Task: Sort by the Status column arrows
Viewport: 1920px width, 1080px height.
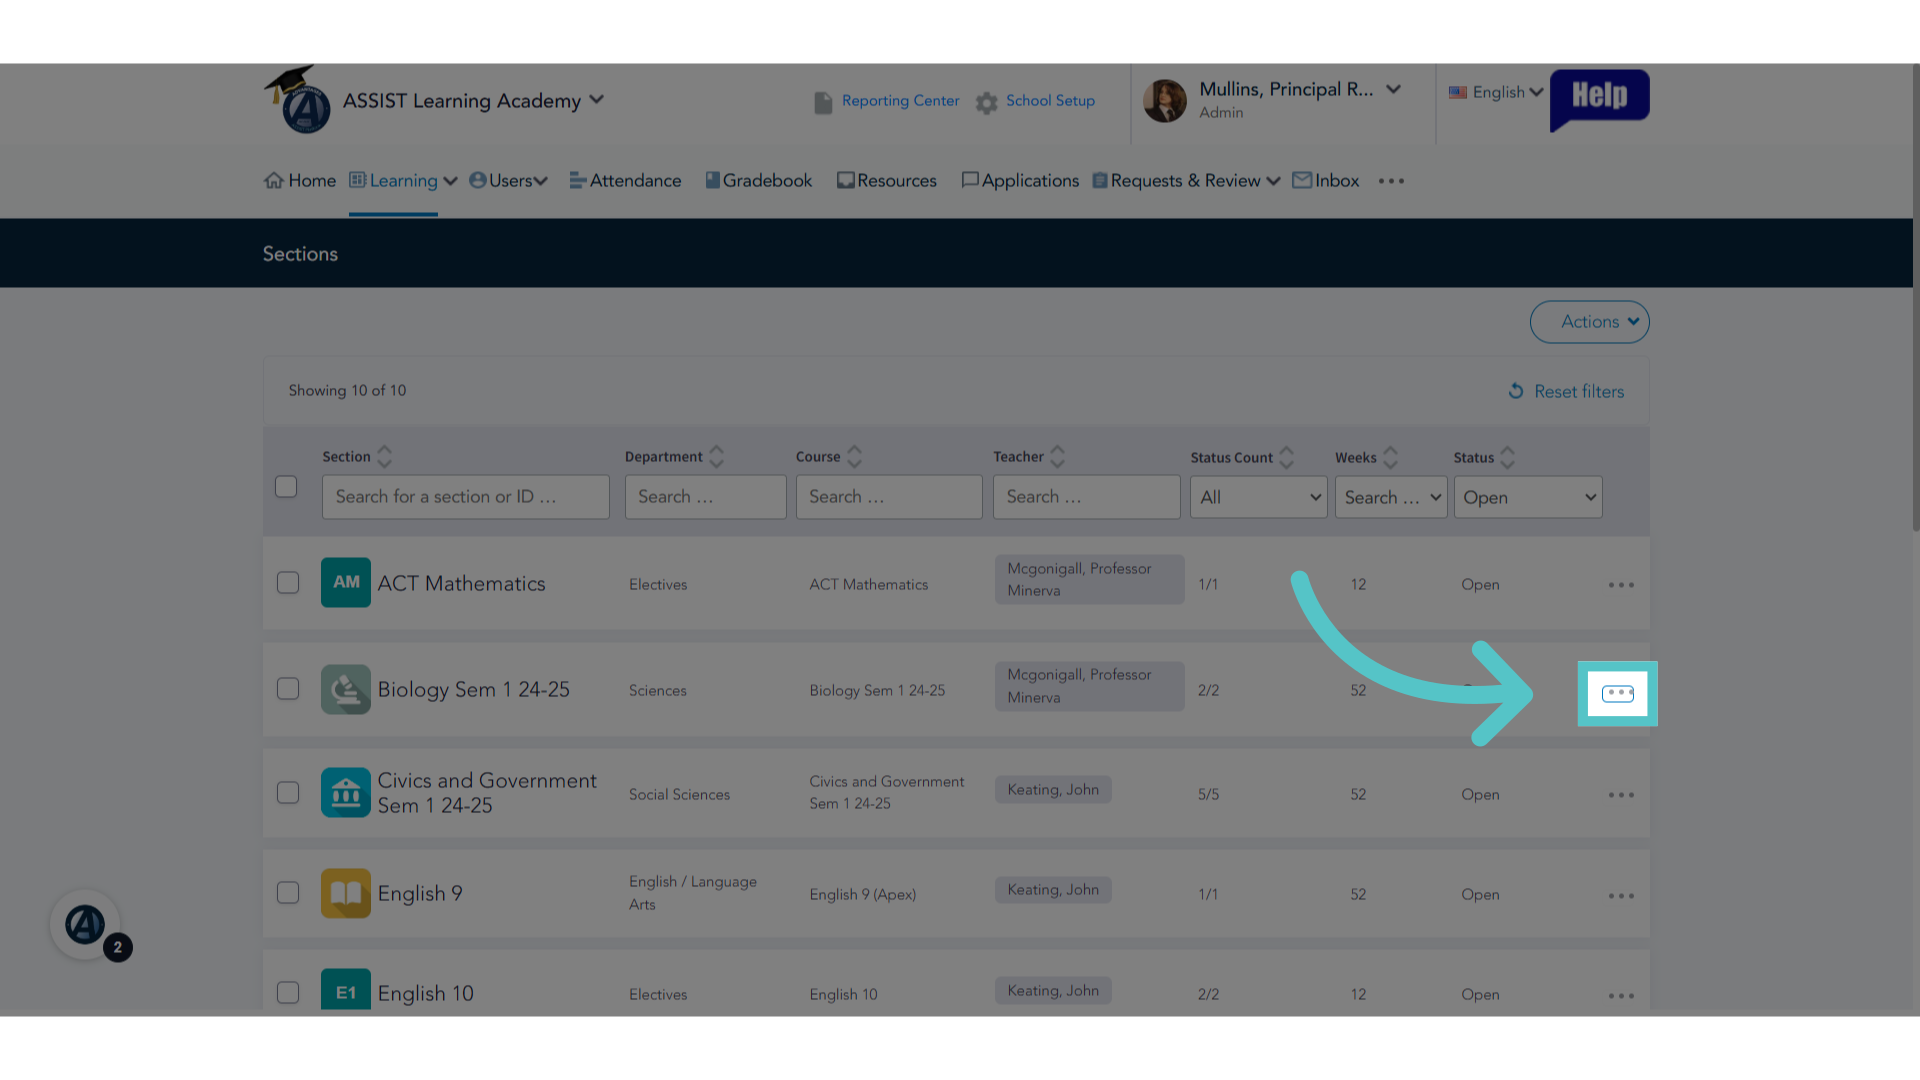Action: 1508,458
